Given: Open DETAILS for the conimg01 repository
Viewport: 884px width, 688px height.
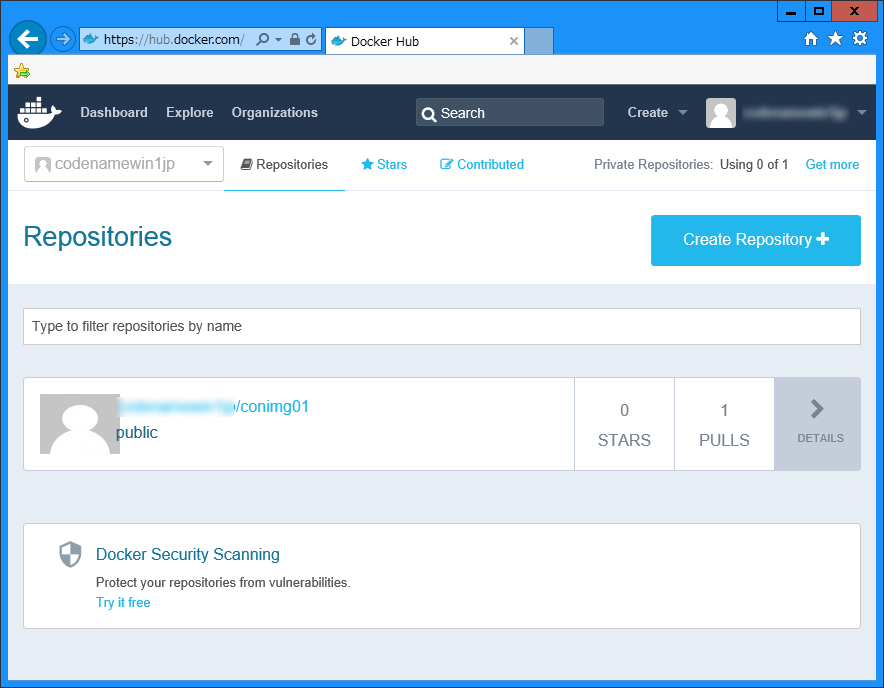Looking at the screenshot, I should pyautogui.click(x=817, y=424).
